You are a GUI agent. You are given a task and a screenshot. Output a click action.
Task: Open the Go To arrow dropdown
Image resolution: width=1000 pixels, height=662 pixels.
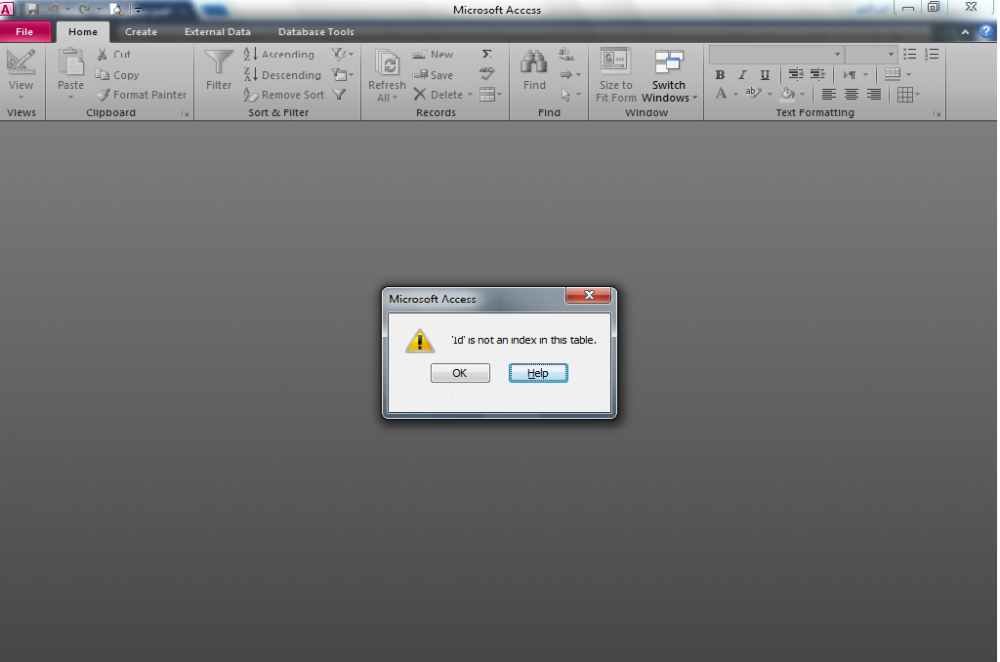coord(571,75)
